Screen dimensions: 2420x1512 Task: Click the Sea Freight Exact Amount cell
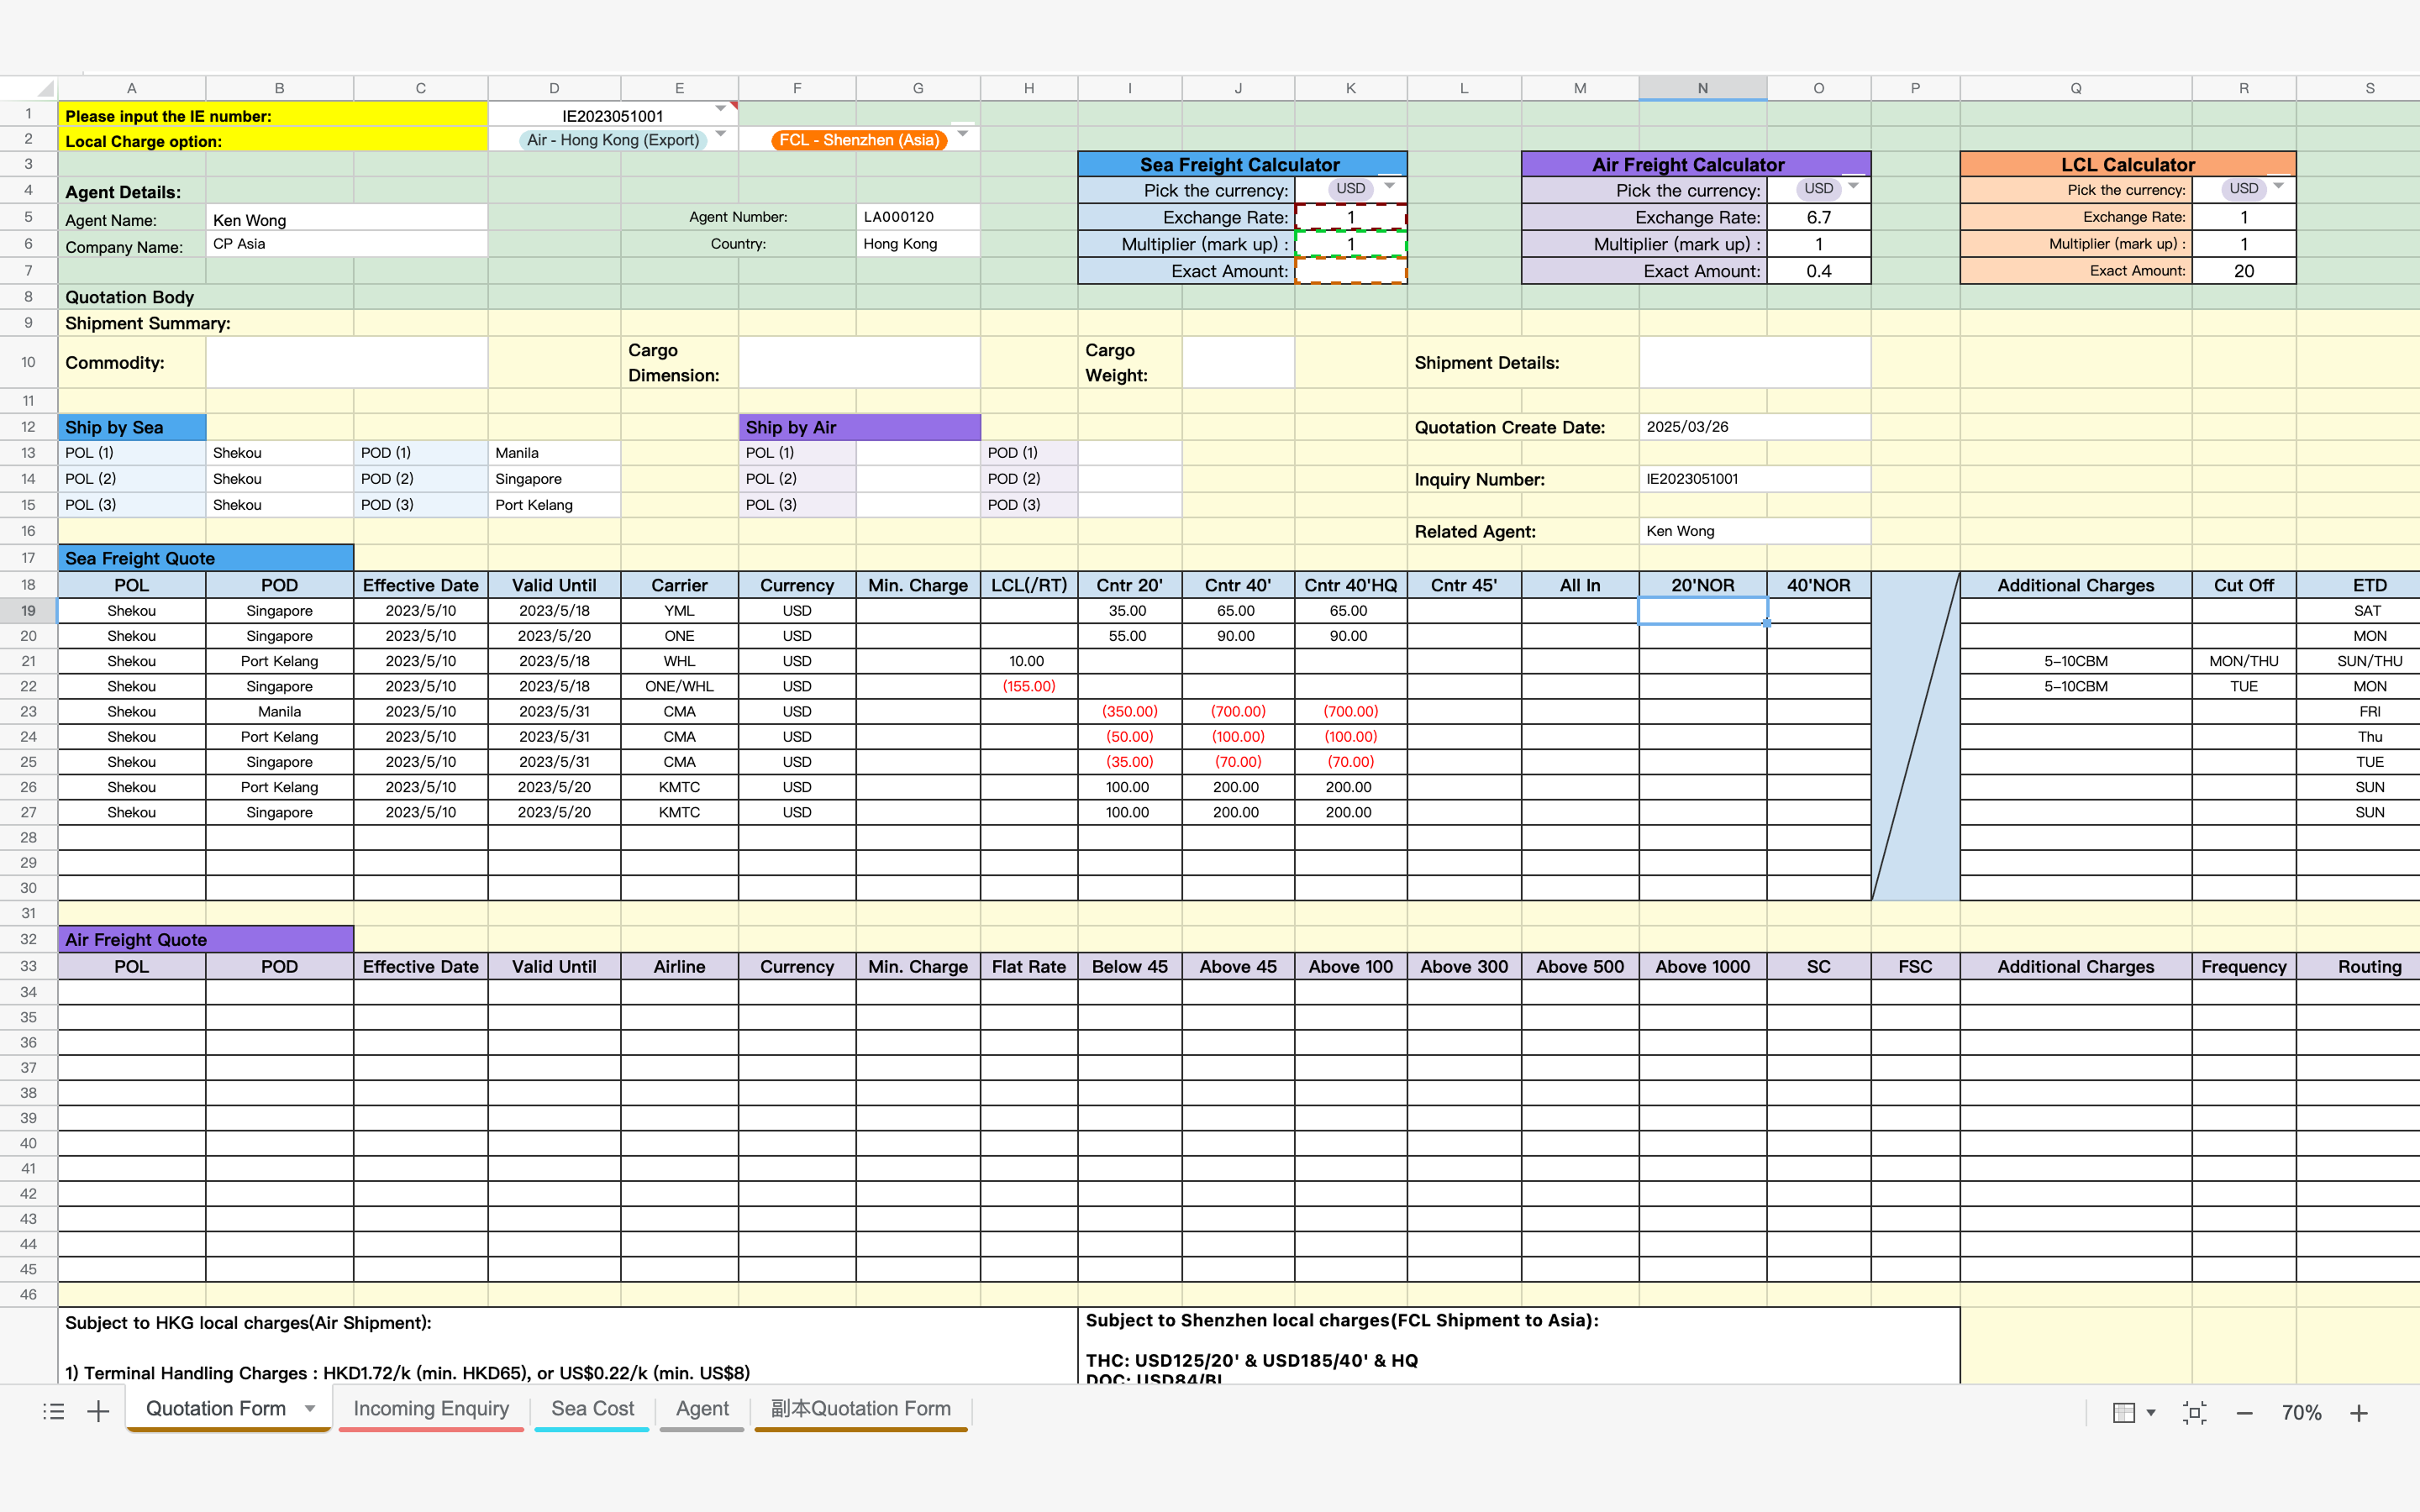coord(1351,271)
